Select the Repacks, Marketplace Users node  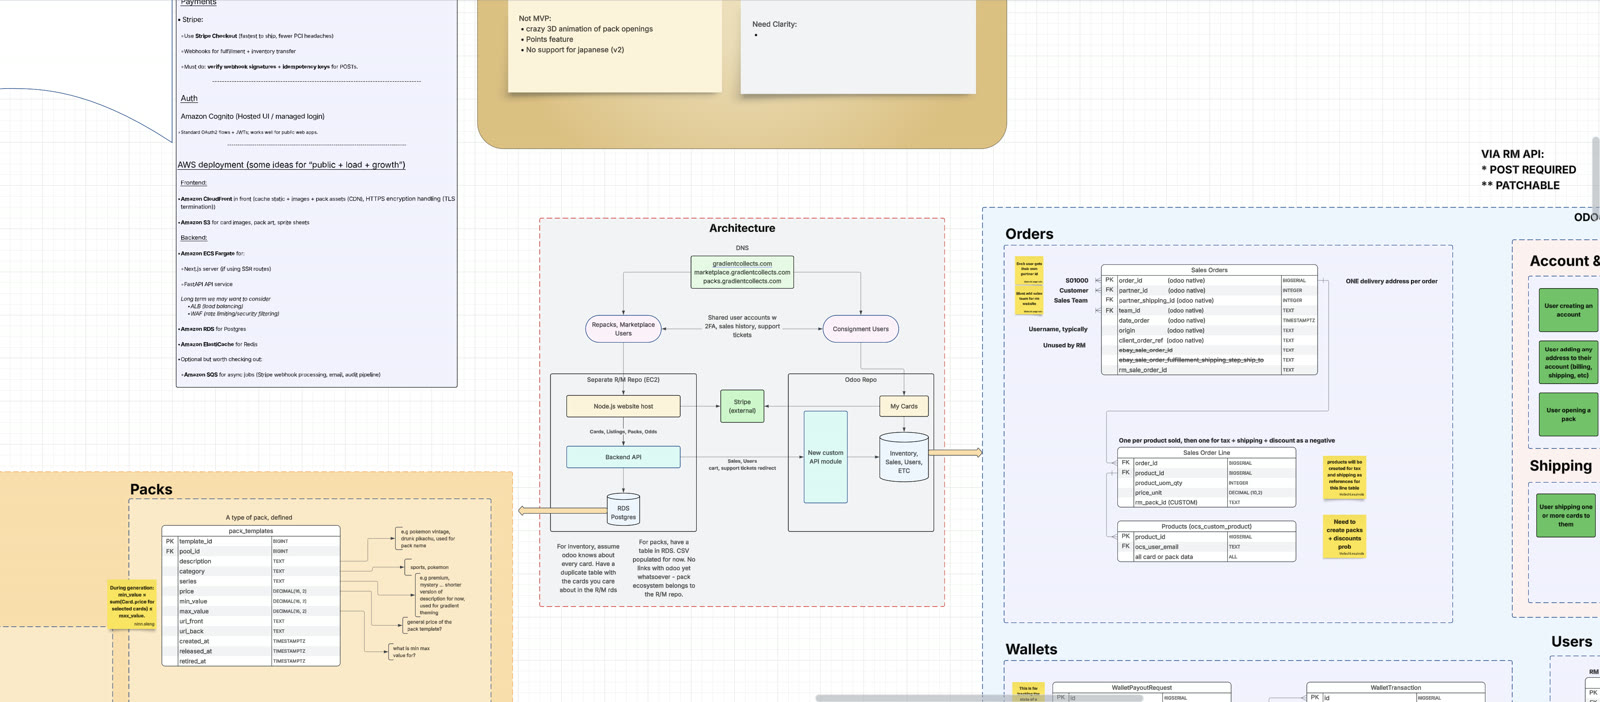pos(623,329)
